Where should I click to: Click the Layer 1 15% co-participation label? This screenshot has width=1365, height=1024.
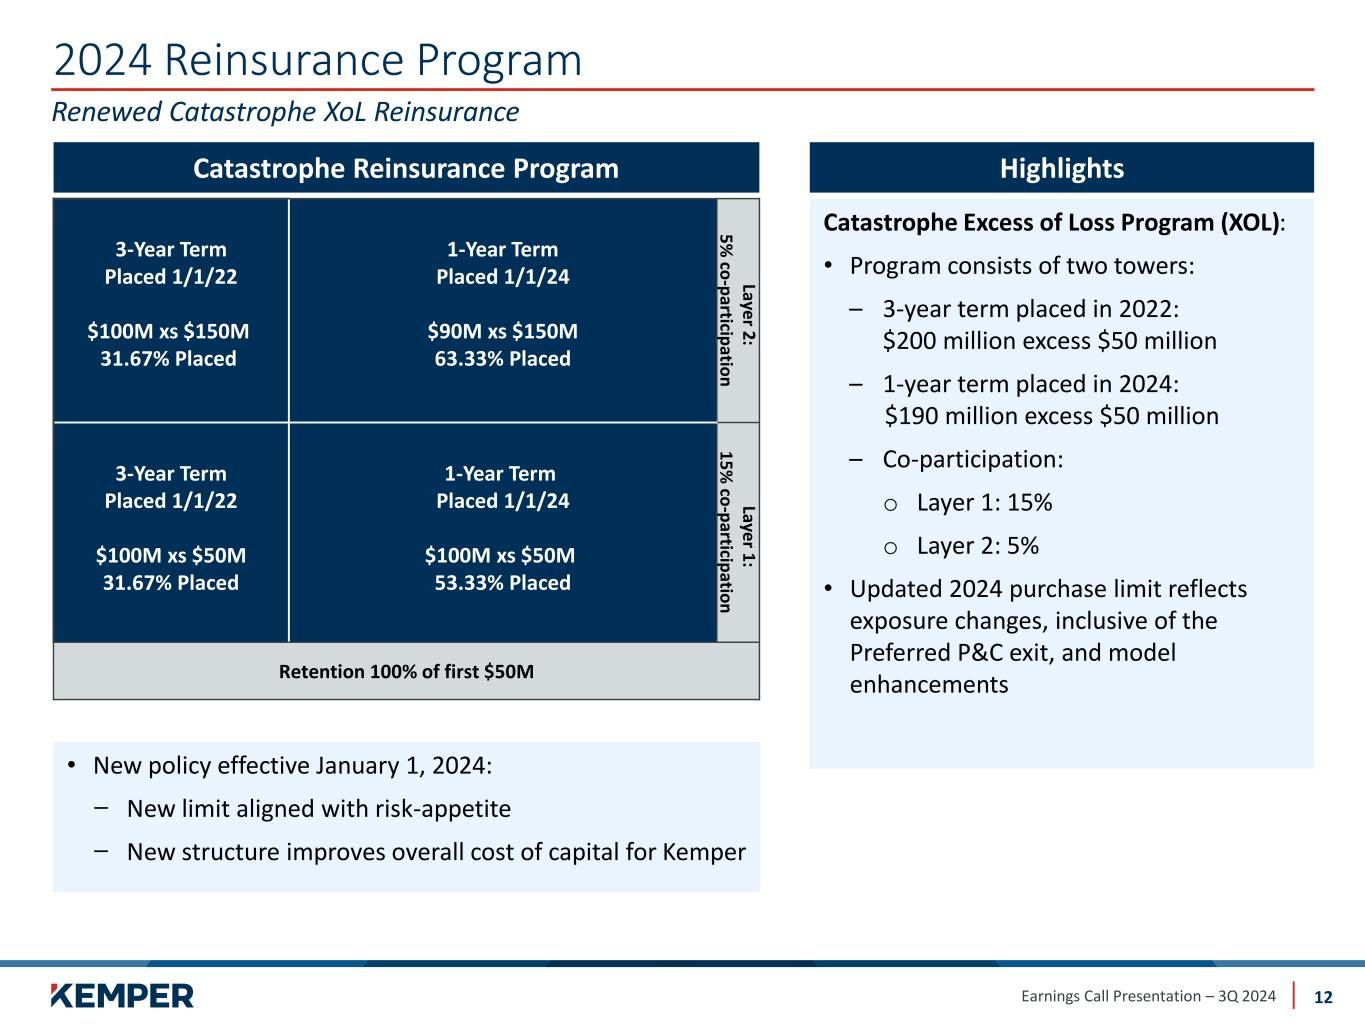pos(738,532)
